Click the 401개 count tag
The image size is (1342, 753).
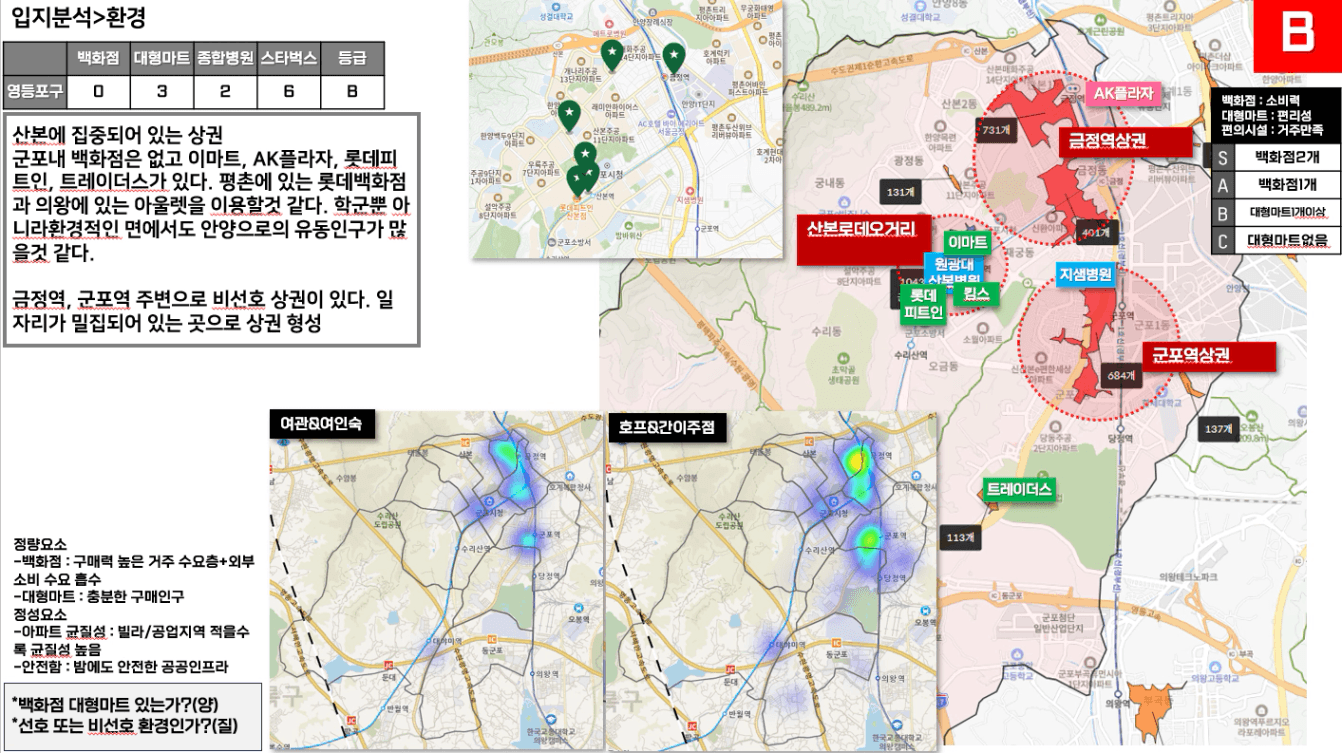[1096, 233]
